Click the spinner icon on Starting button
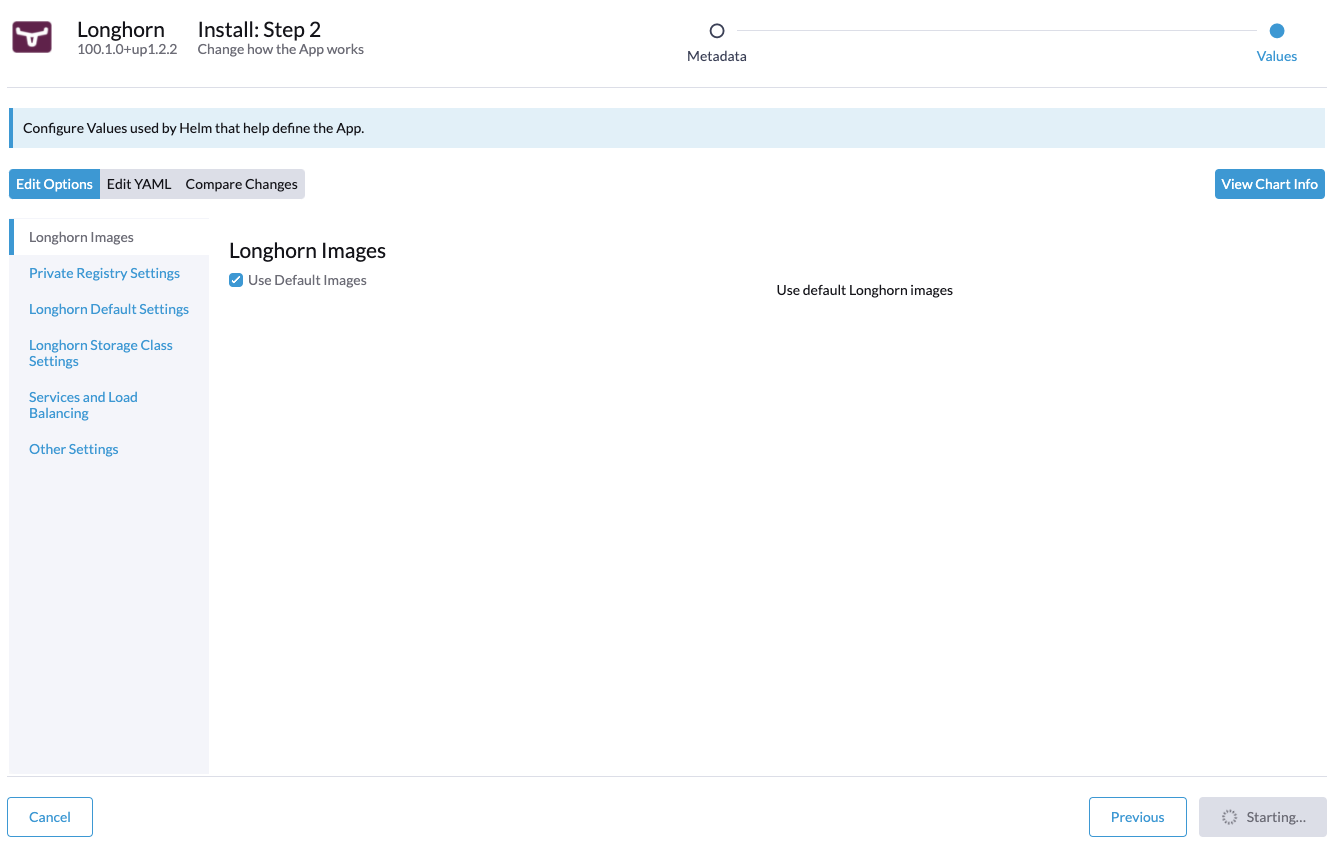The height and width of the screenshot is (850, 1338). pyautogui.click(x=1229, y=816)
